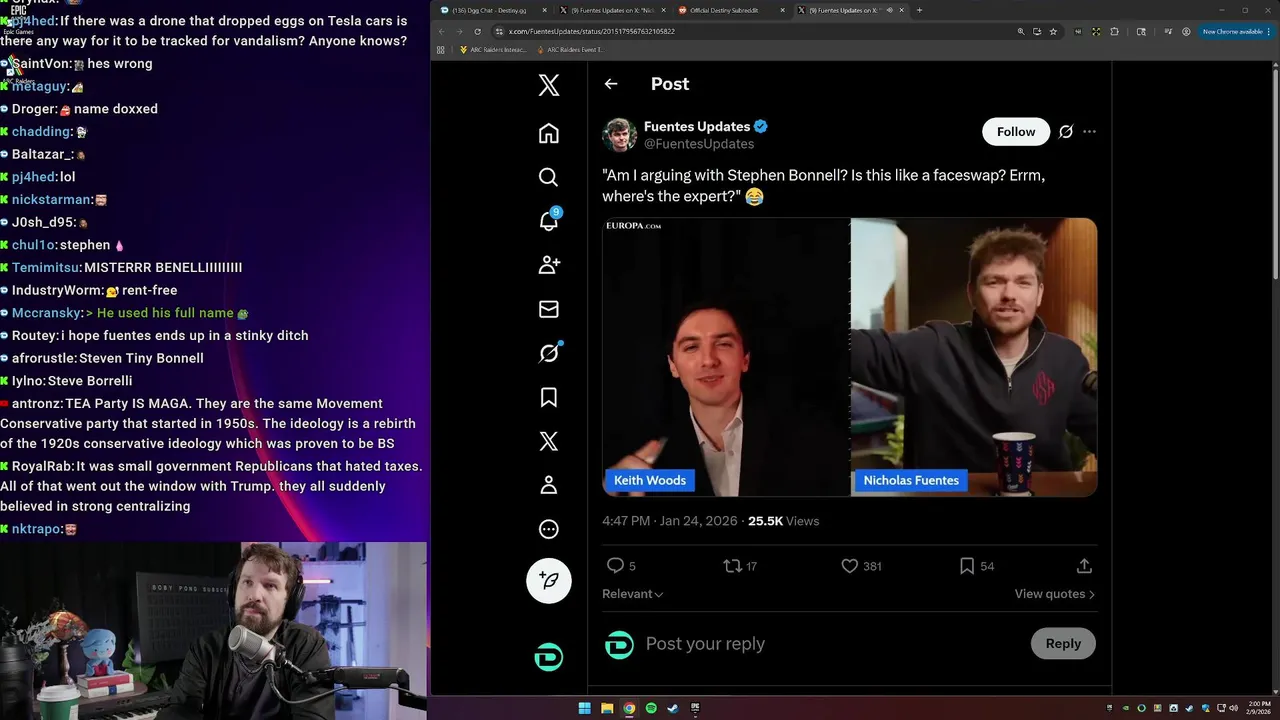Click username afrorustle in chat
Screen dimensions: 1280x720
[43, 358]
